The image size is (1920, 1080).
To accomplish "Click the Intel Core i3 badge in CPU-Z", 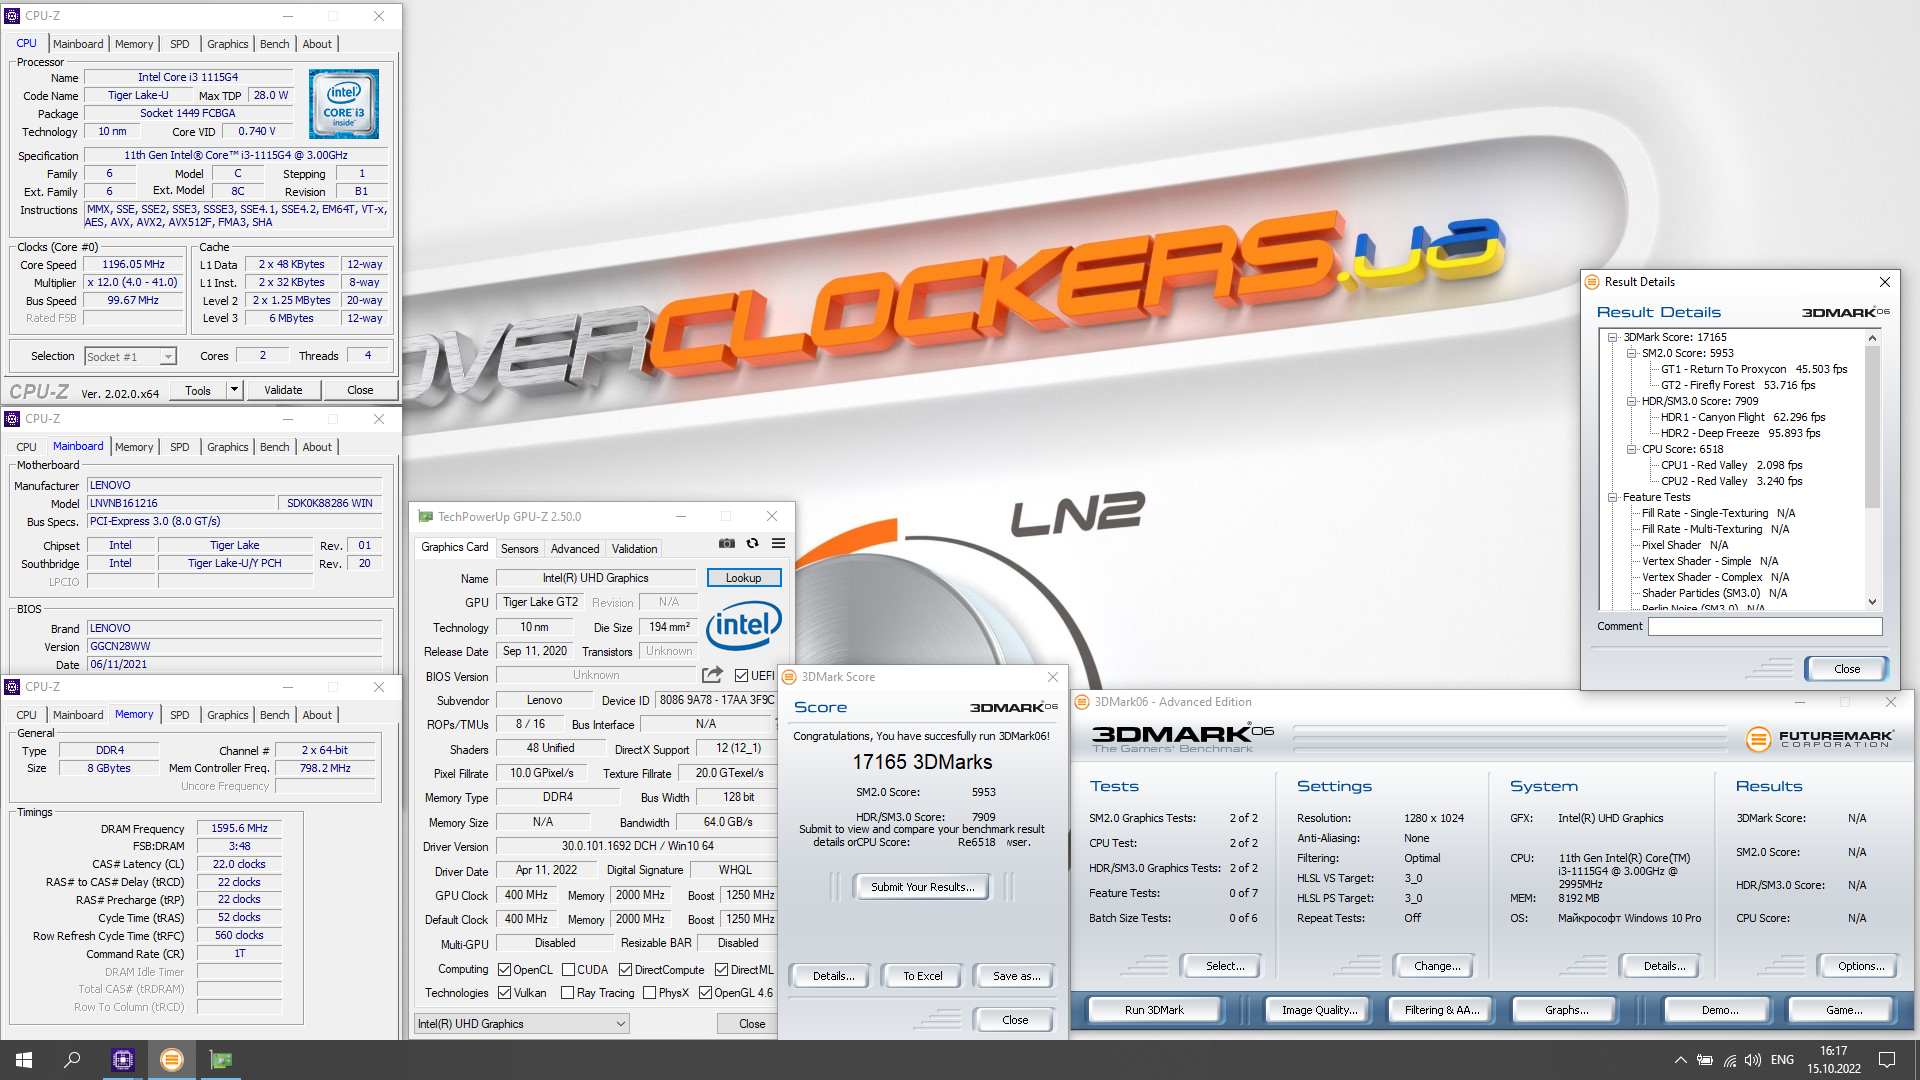I will tap(343, 104).
